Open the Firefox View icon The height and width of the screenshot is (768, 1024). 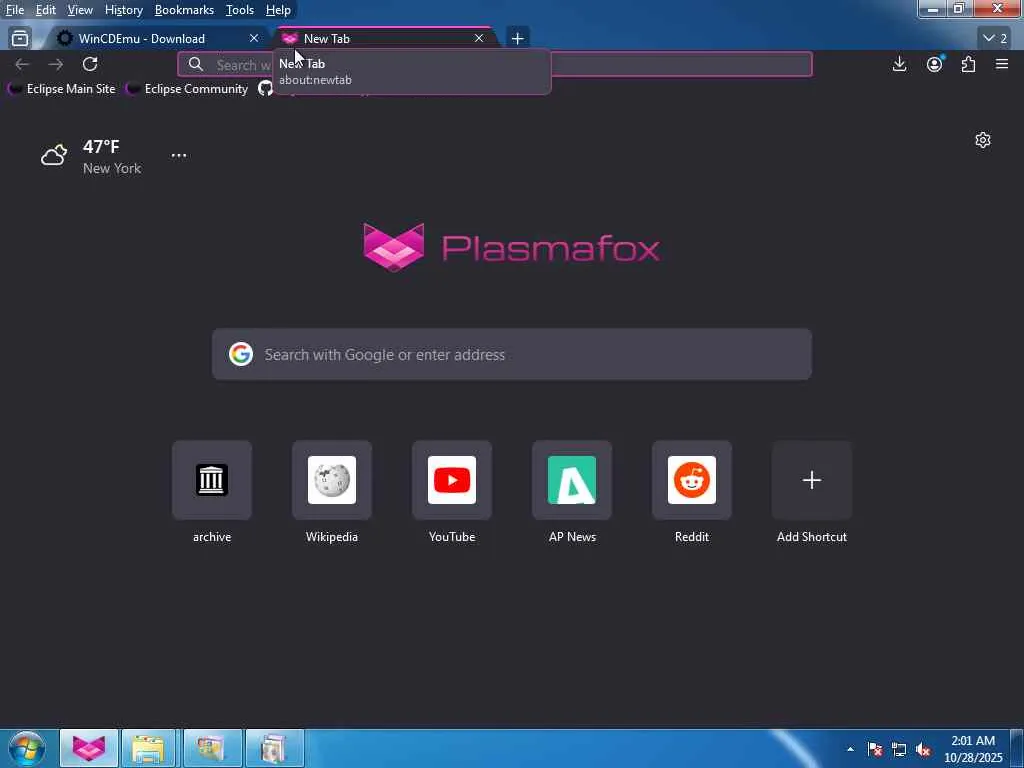coord(20,39)
